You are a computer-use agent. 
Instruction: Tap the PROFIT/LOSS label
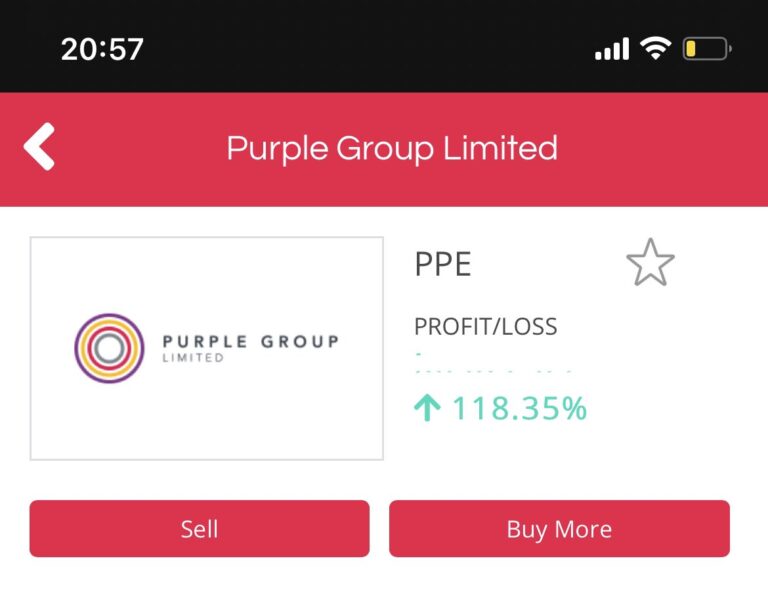[x=486, y=327]
